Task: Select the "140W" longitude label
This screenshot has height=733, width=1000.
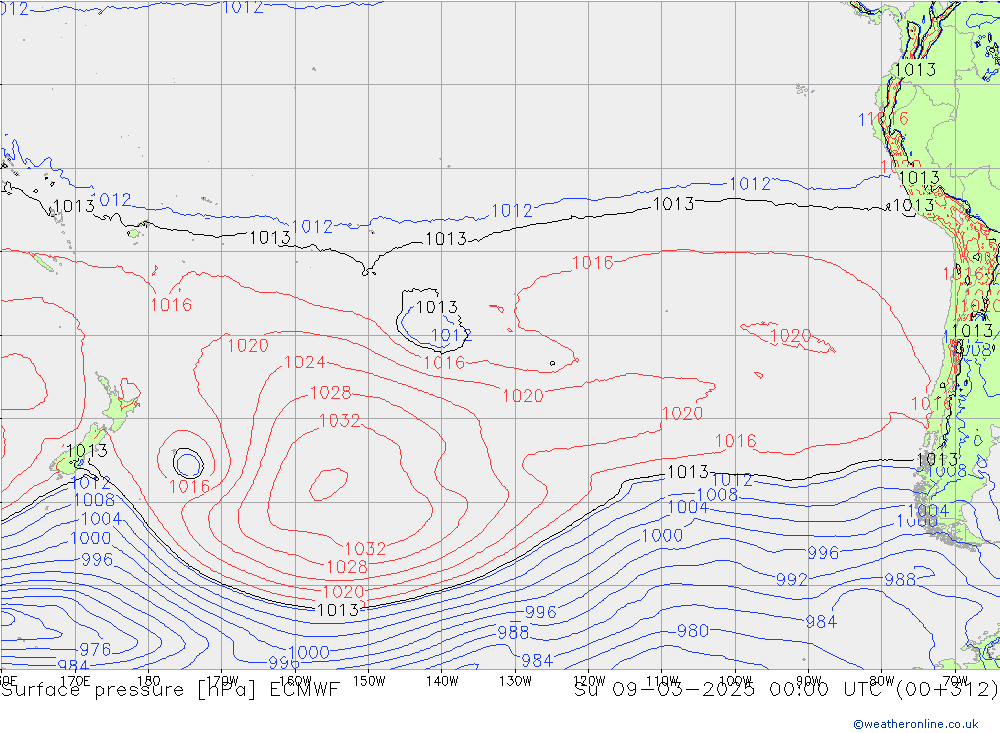Action: pos(442,681)
